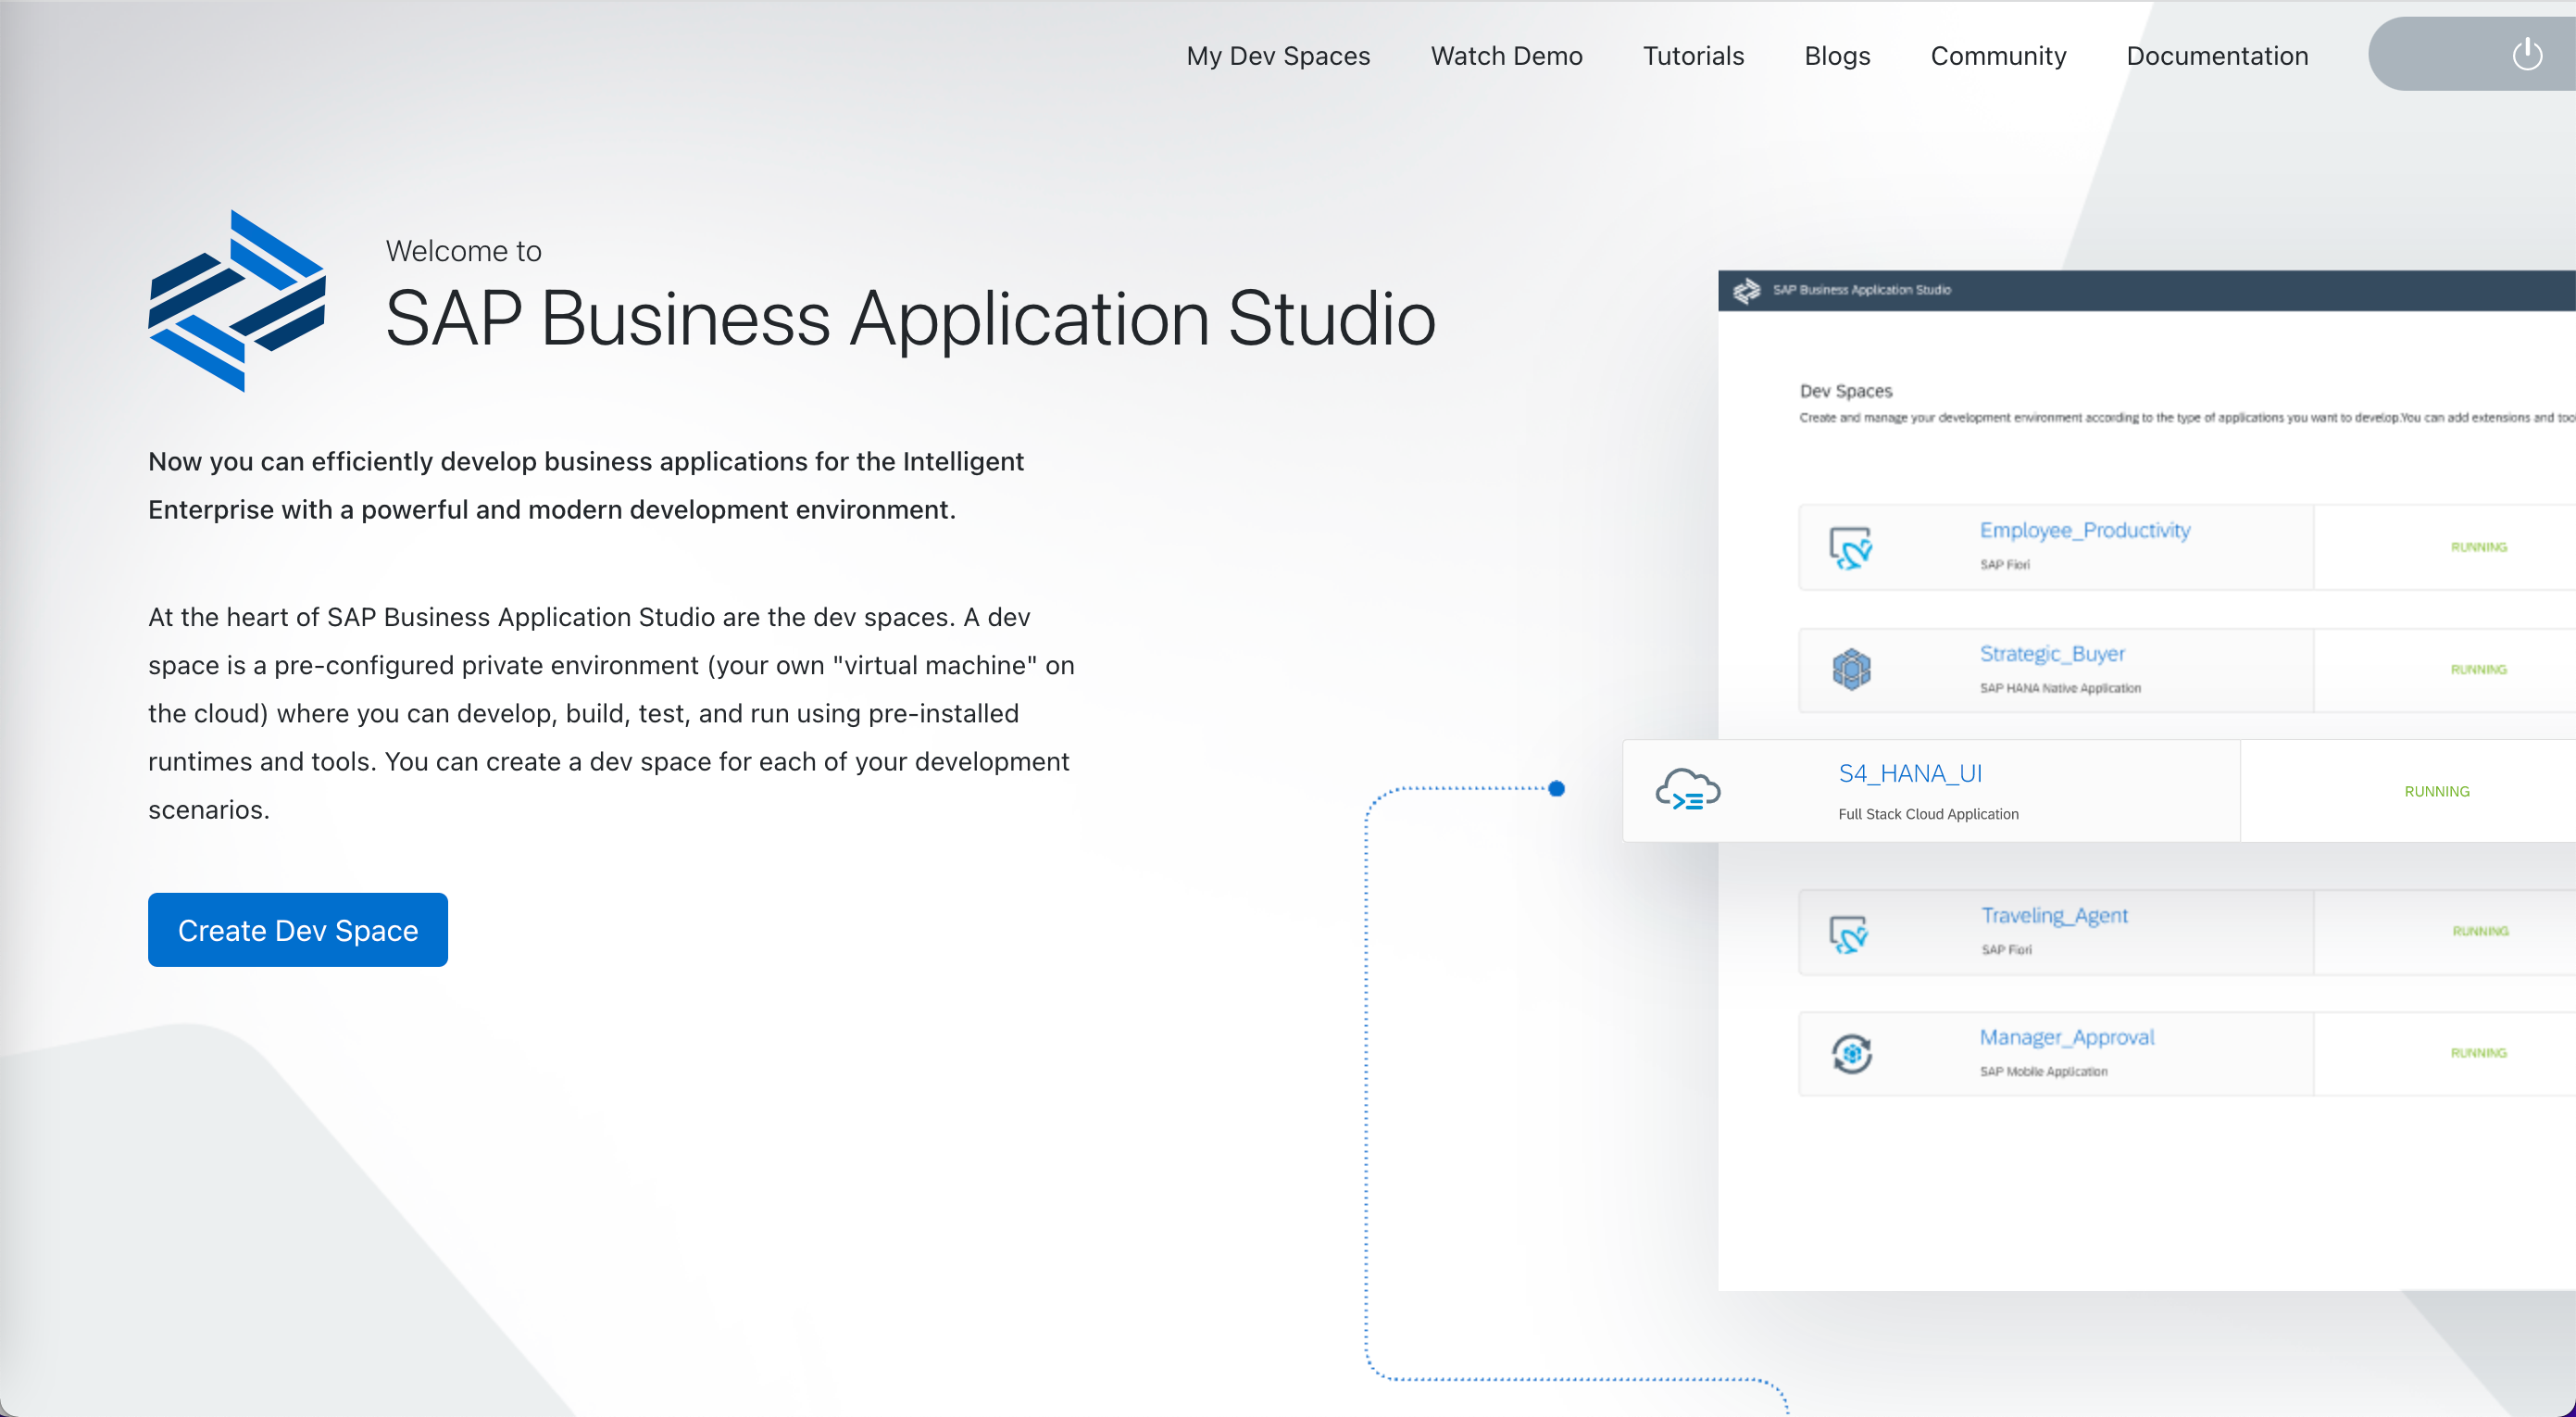Open the Strategic_Buyer dev space

2052,653
